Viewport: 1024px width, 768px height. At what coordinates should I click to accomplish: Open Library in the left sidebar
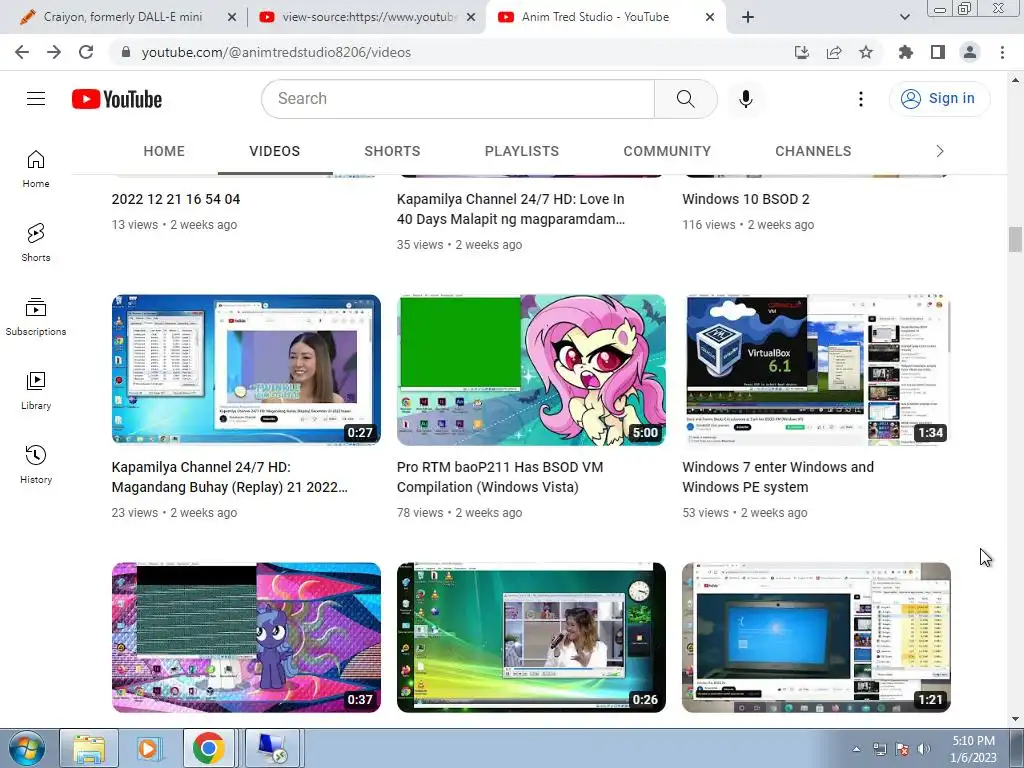click(x=36, y=391)
